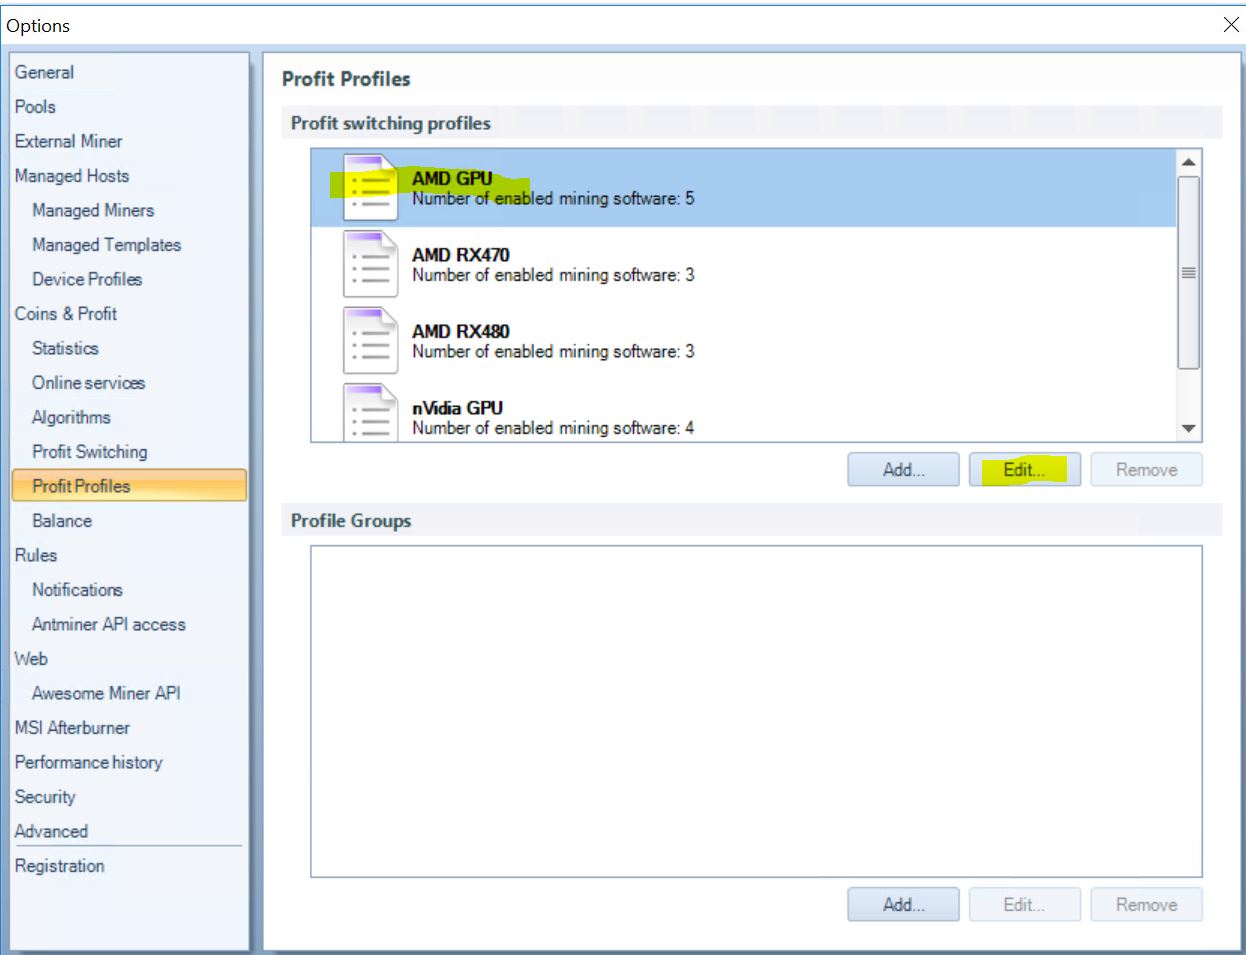1246x955 pixels.
Task: Close the Options window
Action: tap(1231, 25)
